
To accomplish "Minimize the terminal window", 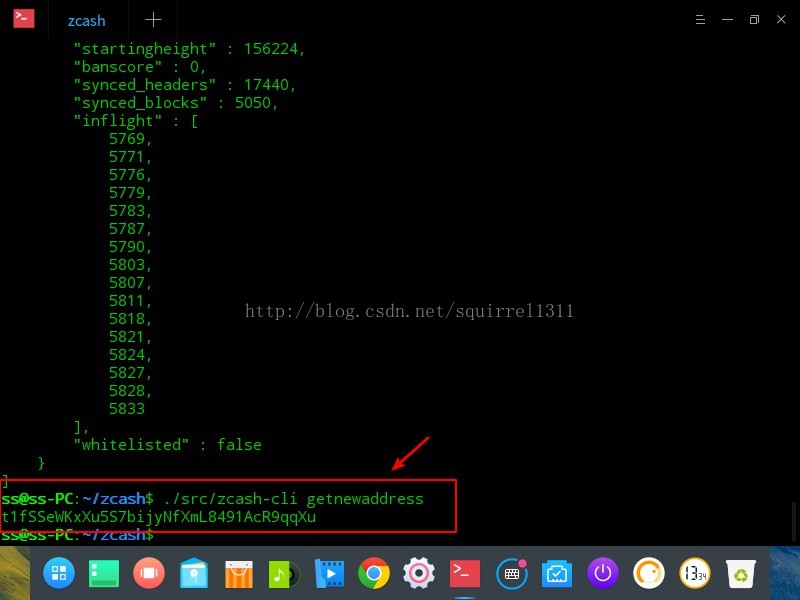I will 728,19.
